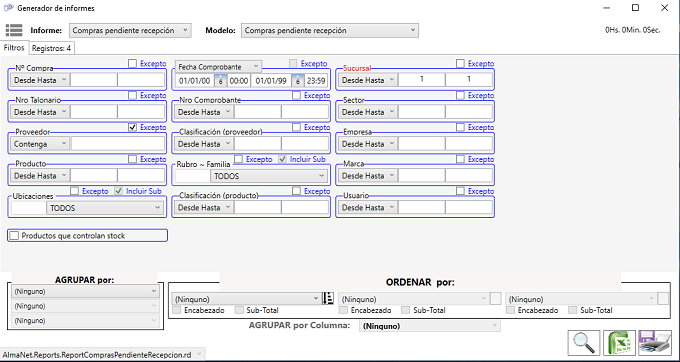
Task: Expand Rubro ~ Familia TODOS dropdown
Action: pyautogui.click(x=268, y=176)
